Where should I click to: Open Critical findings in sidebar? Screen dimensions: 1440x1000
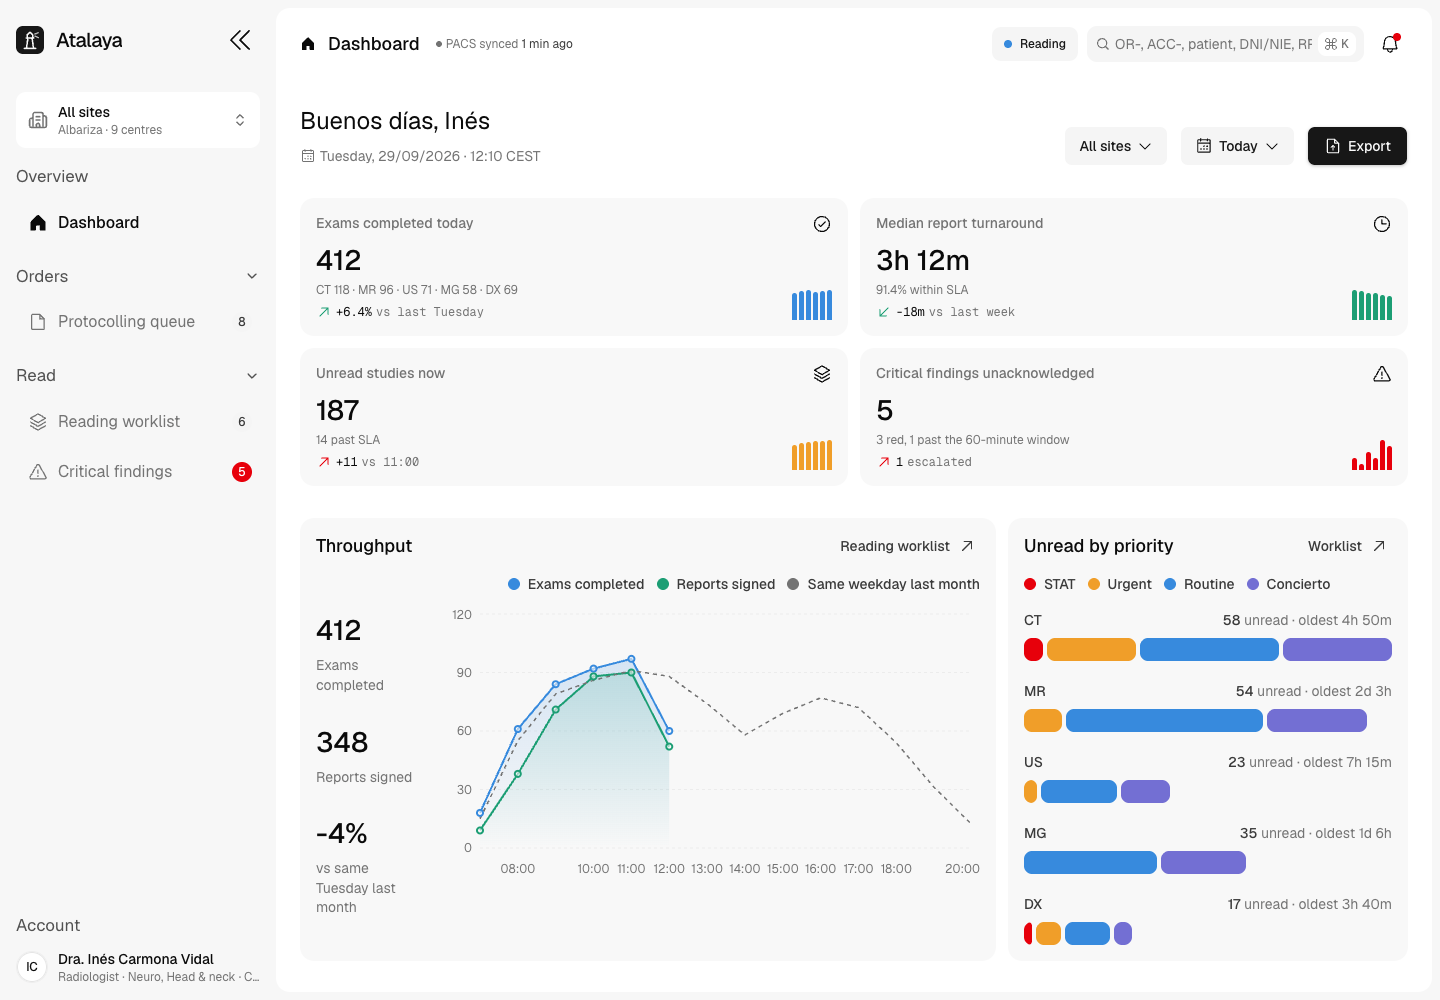tap(138, 472)
